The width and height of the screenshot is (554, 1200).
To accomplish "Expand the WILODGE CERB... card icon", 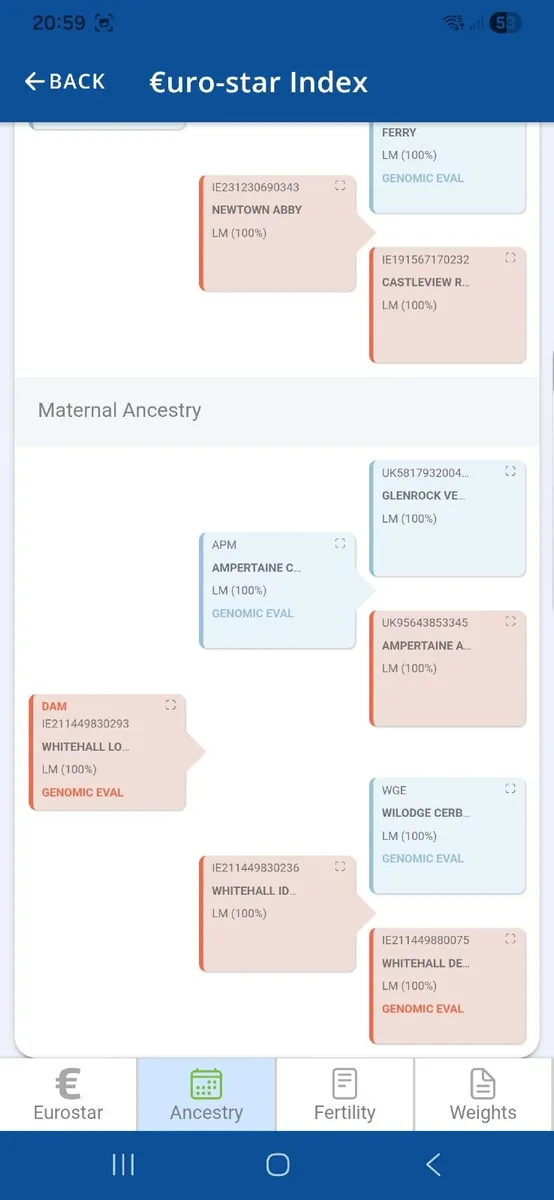I will [510, 789].
